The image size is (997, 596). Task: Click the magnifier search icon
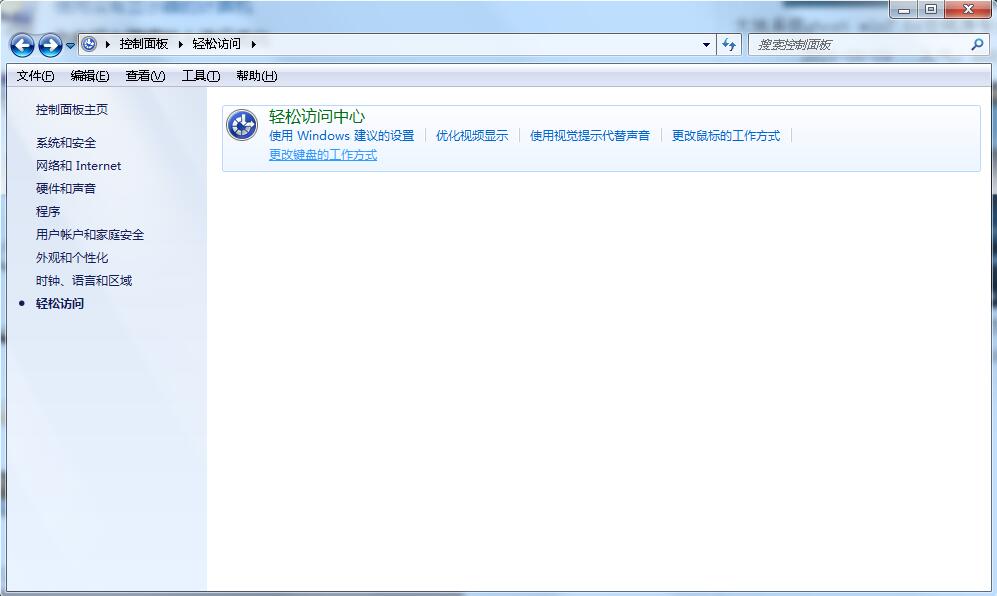[x=977, y=44]
